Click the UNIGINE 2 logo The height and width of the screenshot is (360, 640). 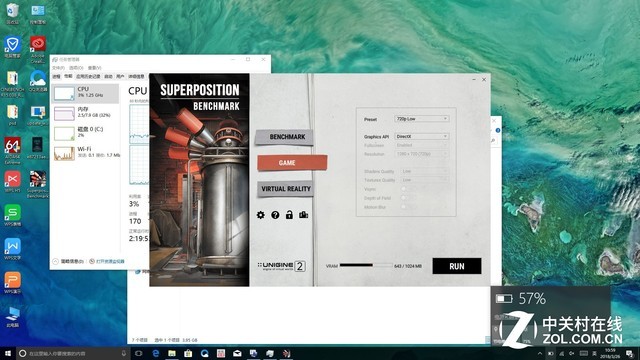coord(282,266)
